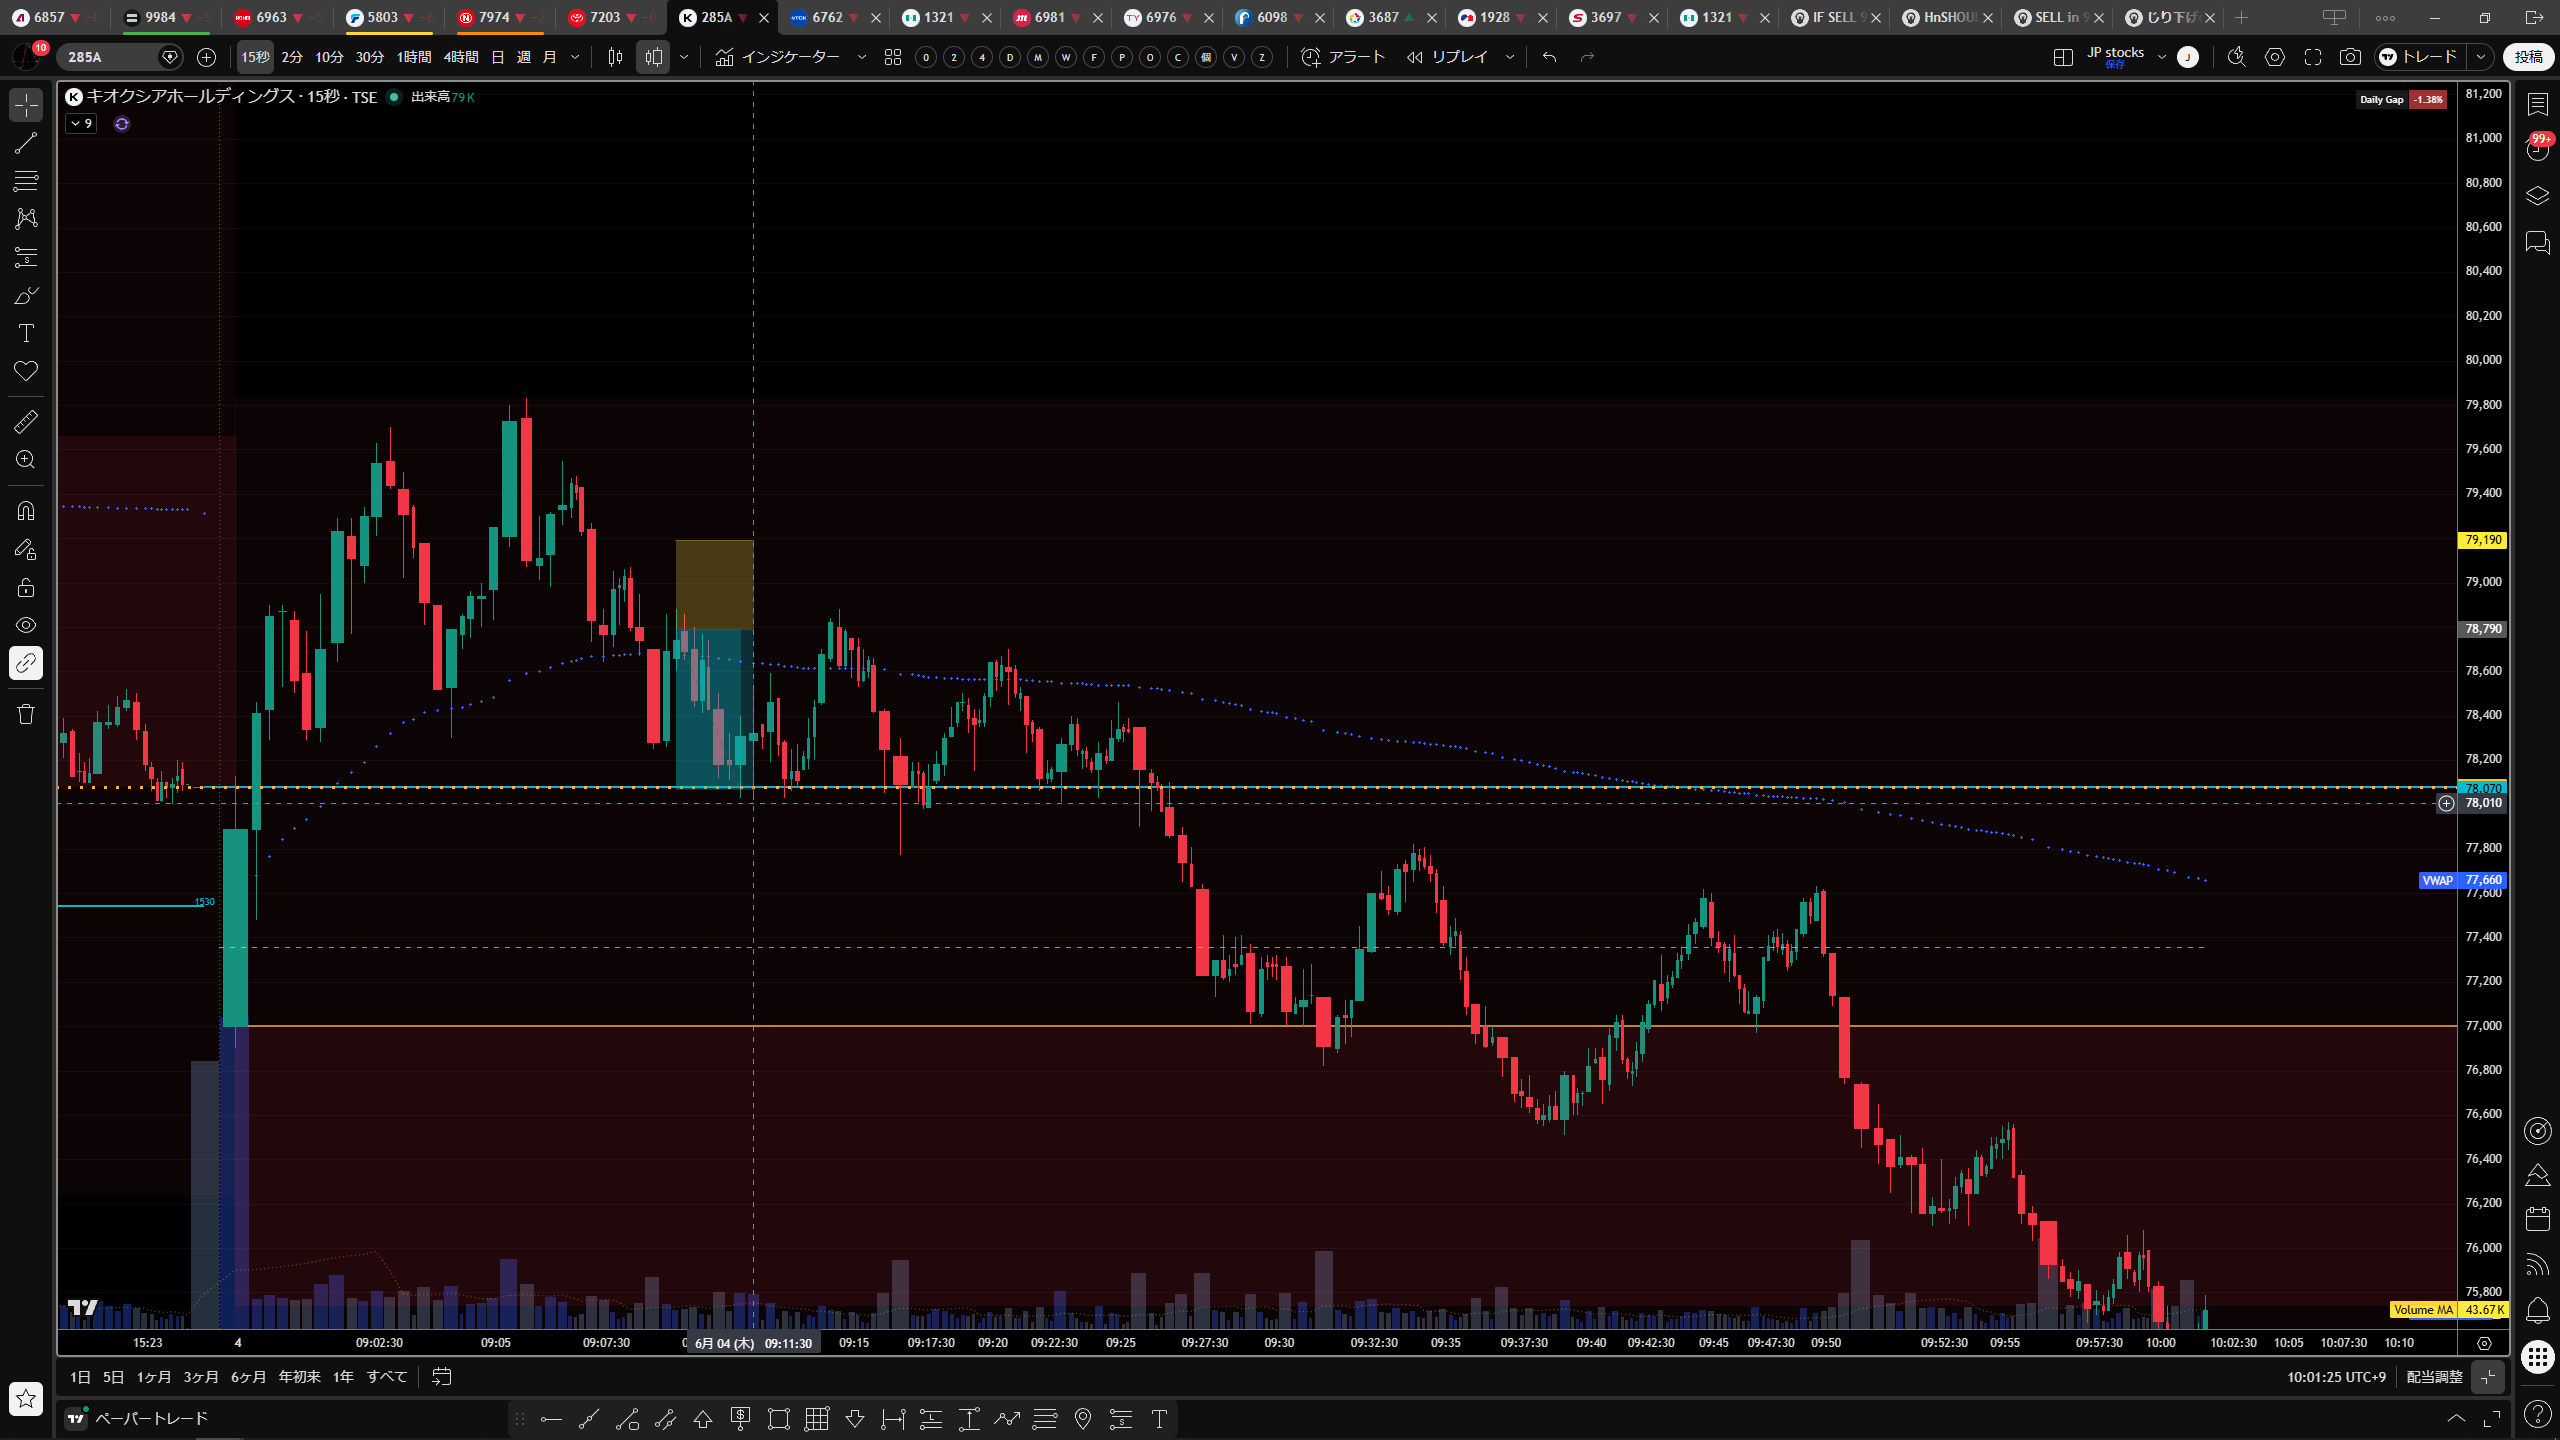This screenshot has height=1440, width=2560.
Task: Toggle lock all drawing tools
Action: click(x=26, y=587)
